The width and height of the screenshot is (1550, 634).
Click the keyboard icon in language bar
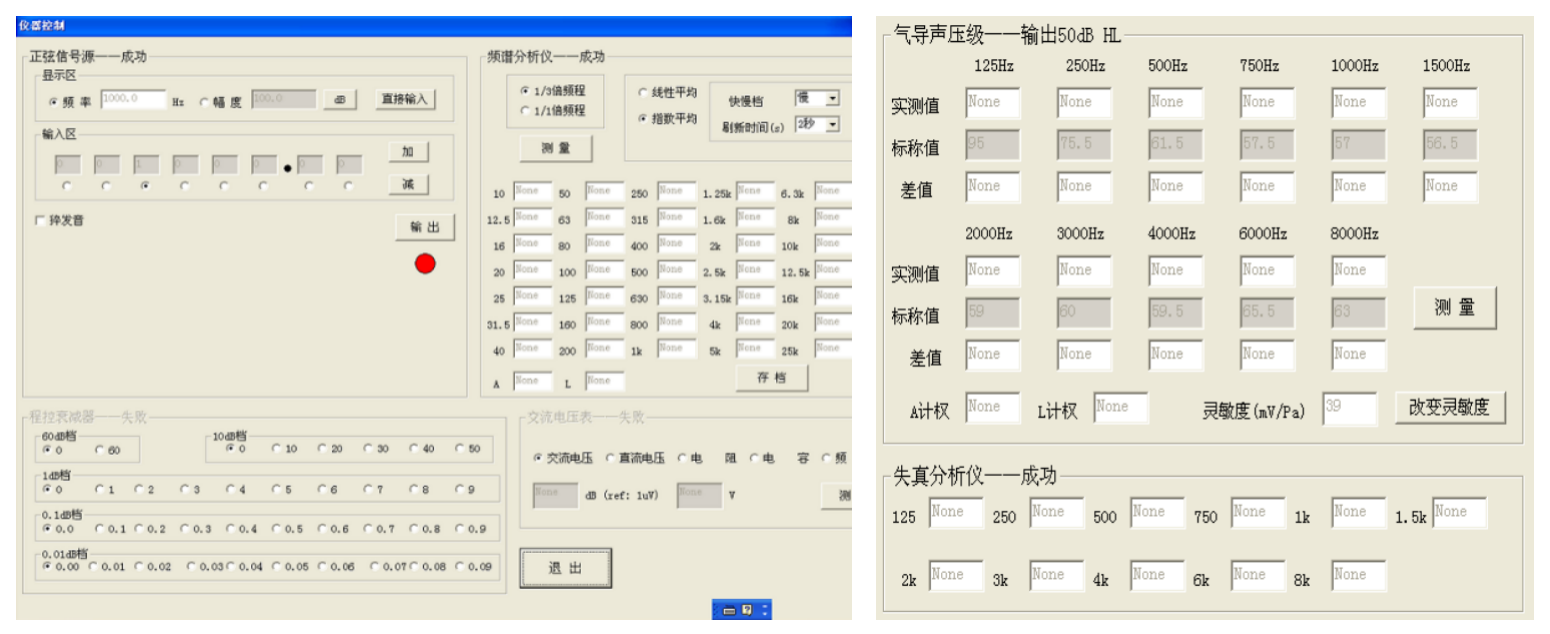click(x=729, y=610)
